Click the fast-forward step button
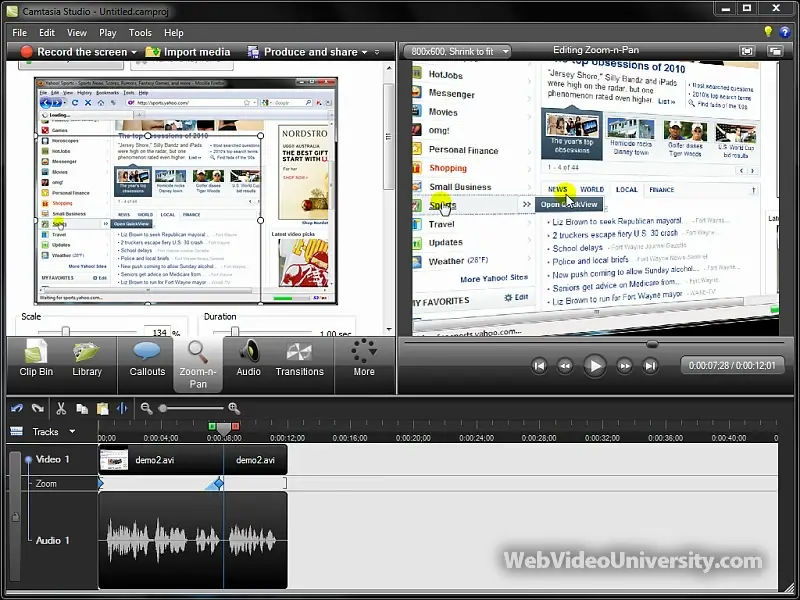The image size is (800, 600). point(624,366)
